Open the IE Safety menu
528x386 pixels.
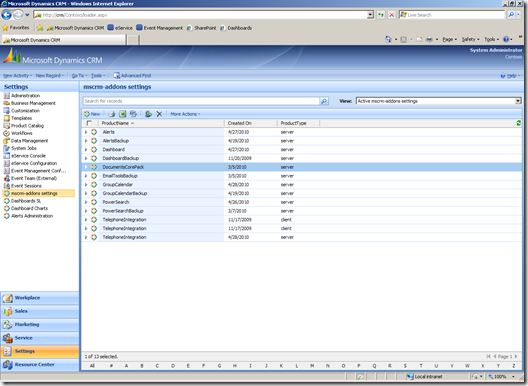pos(470,39)
